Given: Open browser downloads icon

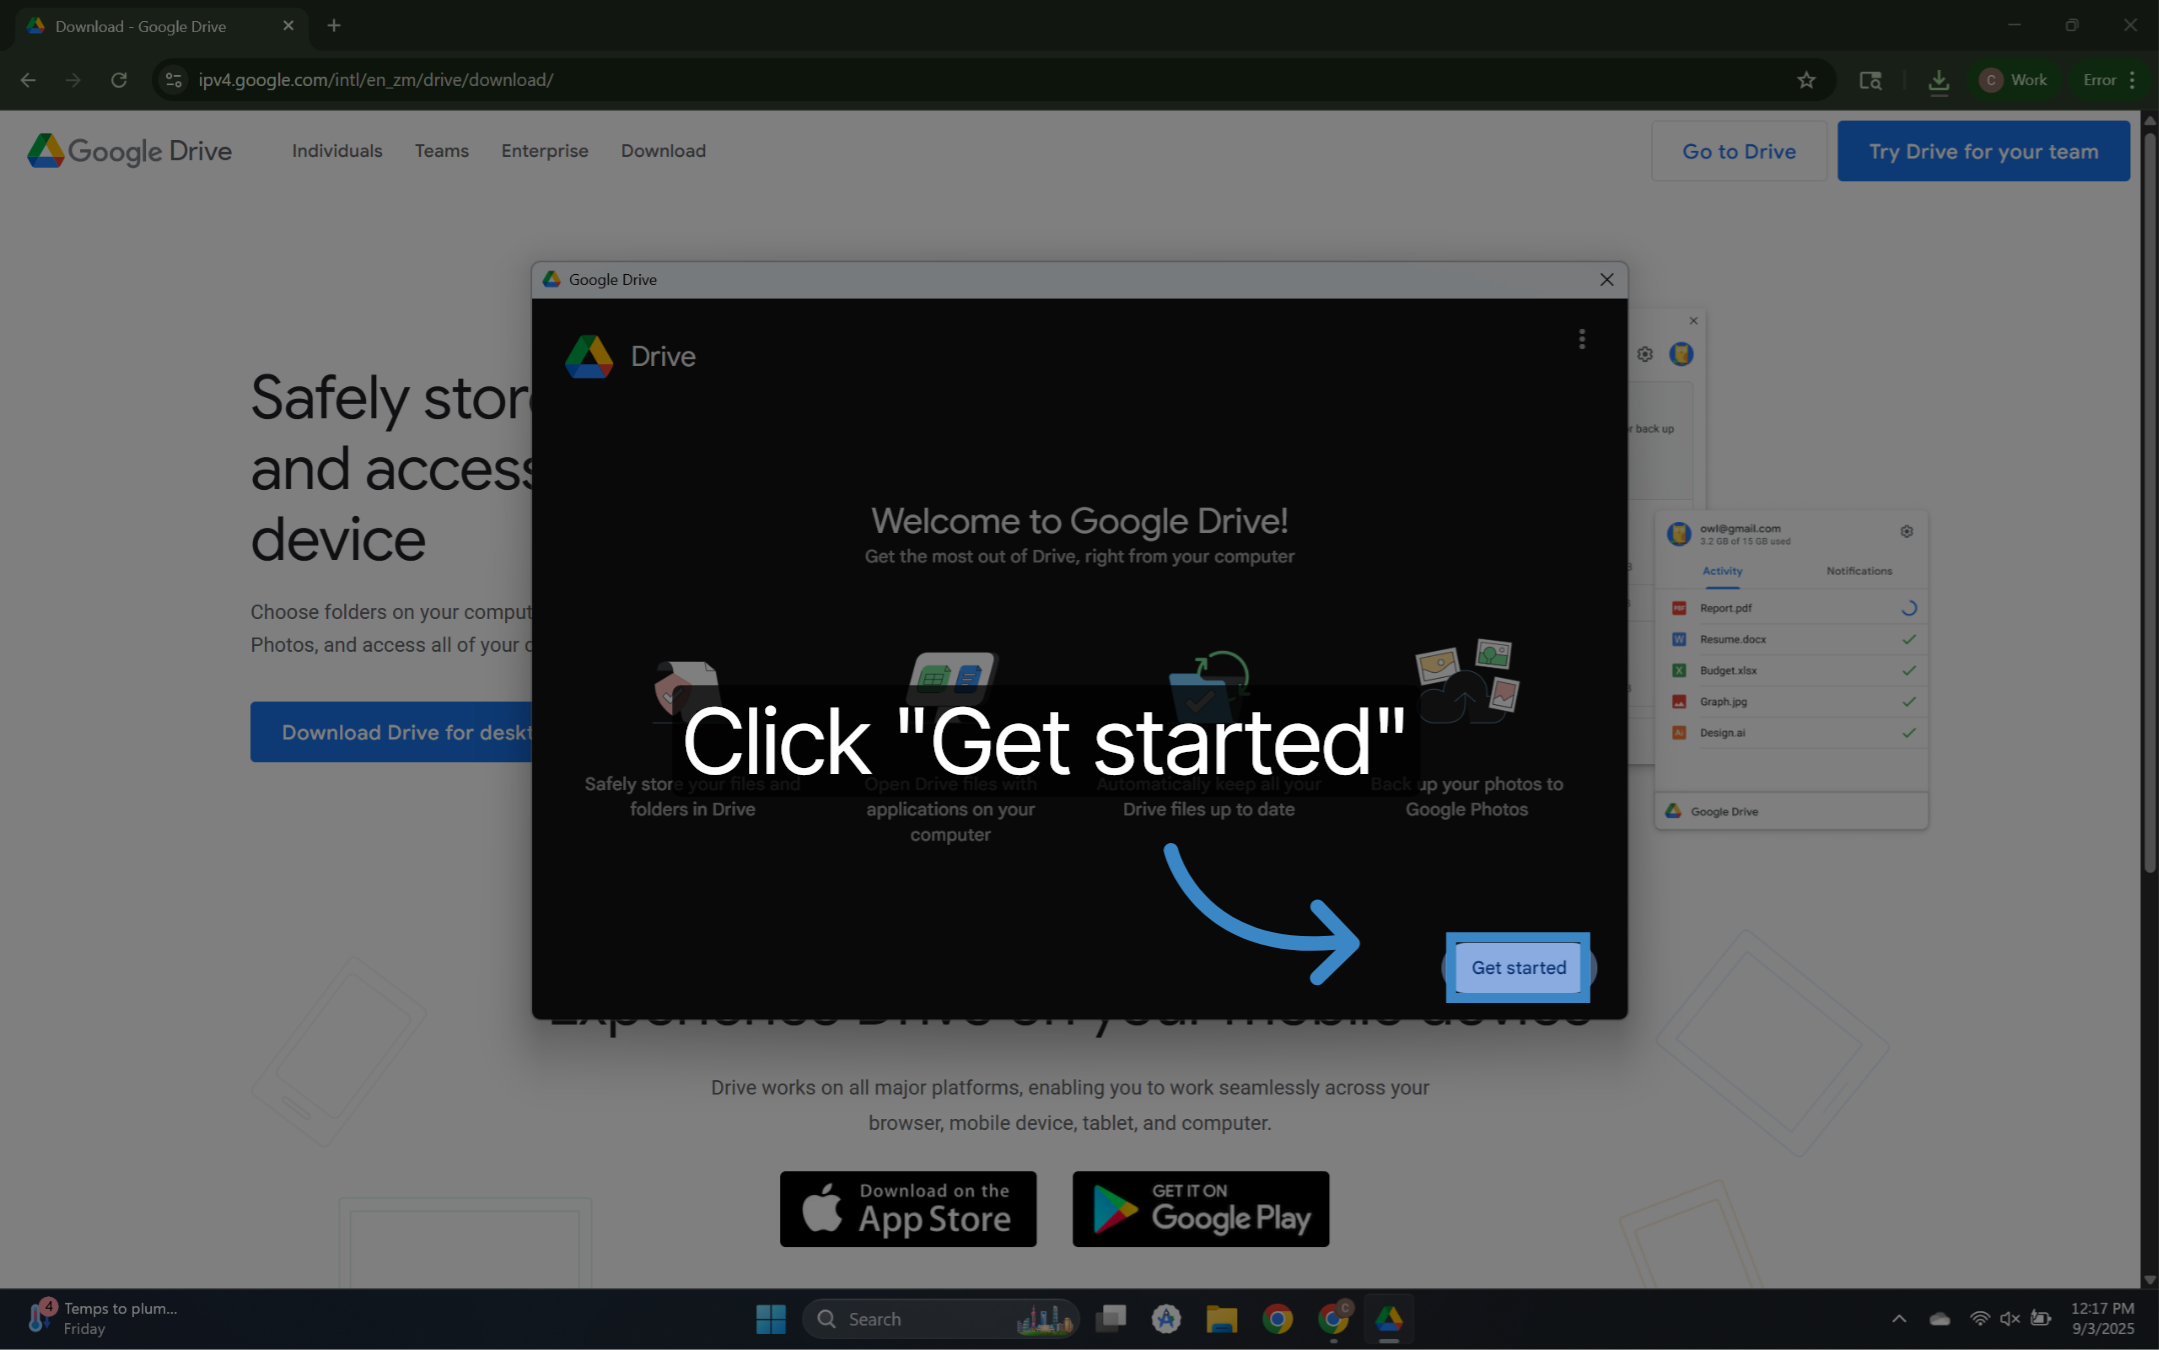Looking at the screenshot, I should point(1938,80).
